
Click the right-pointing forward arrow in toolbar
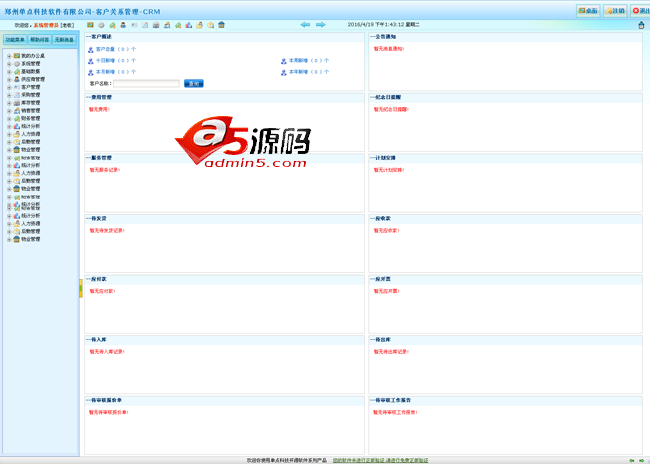coord(321,24)
